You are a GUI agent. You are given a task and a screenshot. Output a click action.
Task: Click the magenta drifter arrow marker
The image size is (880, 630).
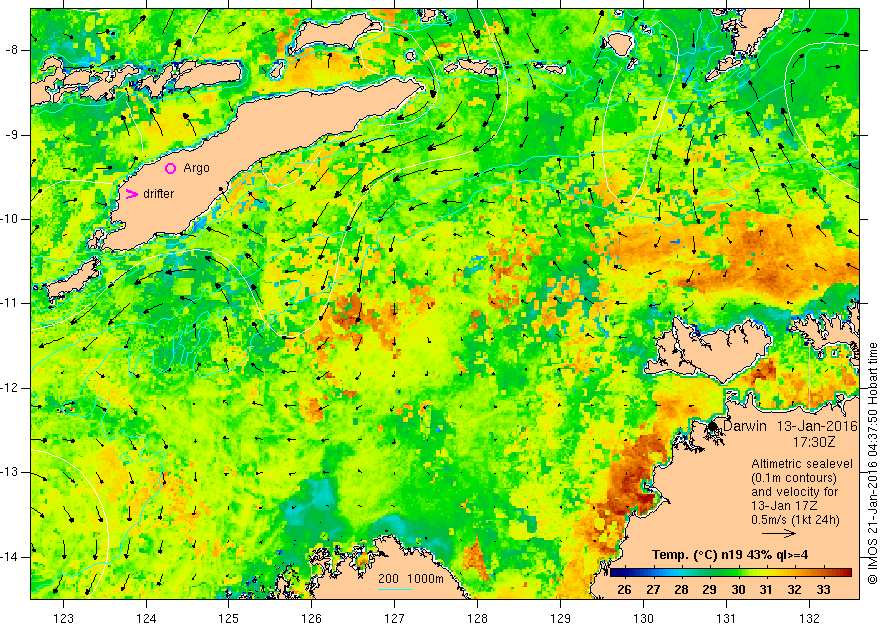[131, 194]
